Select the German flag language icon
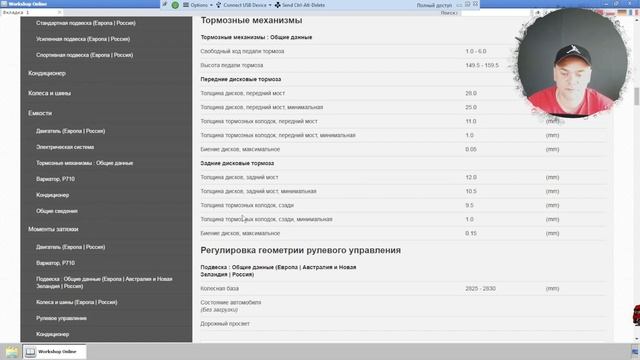Image resolution: width=640 pixels, height=360 pixels. (x=622, y=13)
